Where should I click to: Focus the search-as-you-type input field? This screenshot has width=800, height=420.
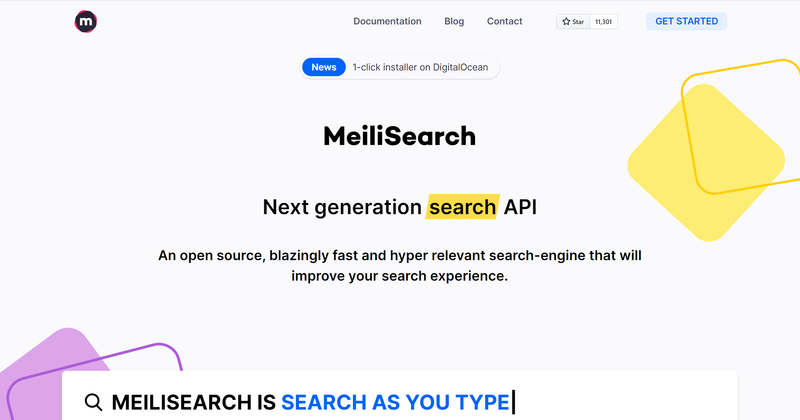[399, 398]
